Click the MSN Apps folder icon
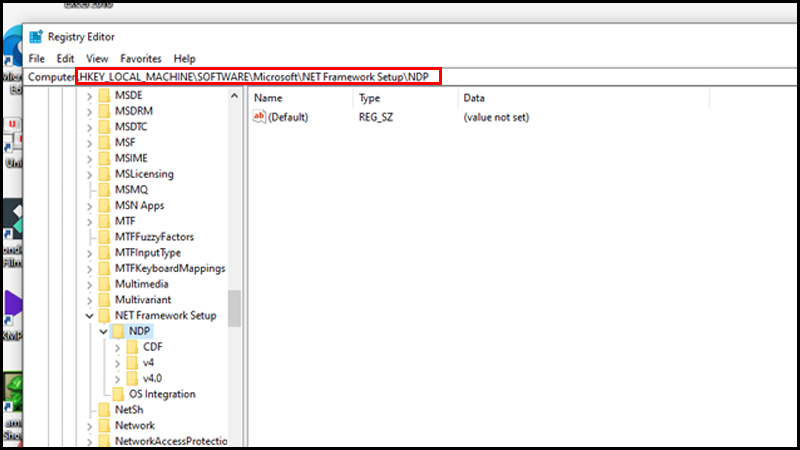The image size is (800, 450). 104,206
